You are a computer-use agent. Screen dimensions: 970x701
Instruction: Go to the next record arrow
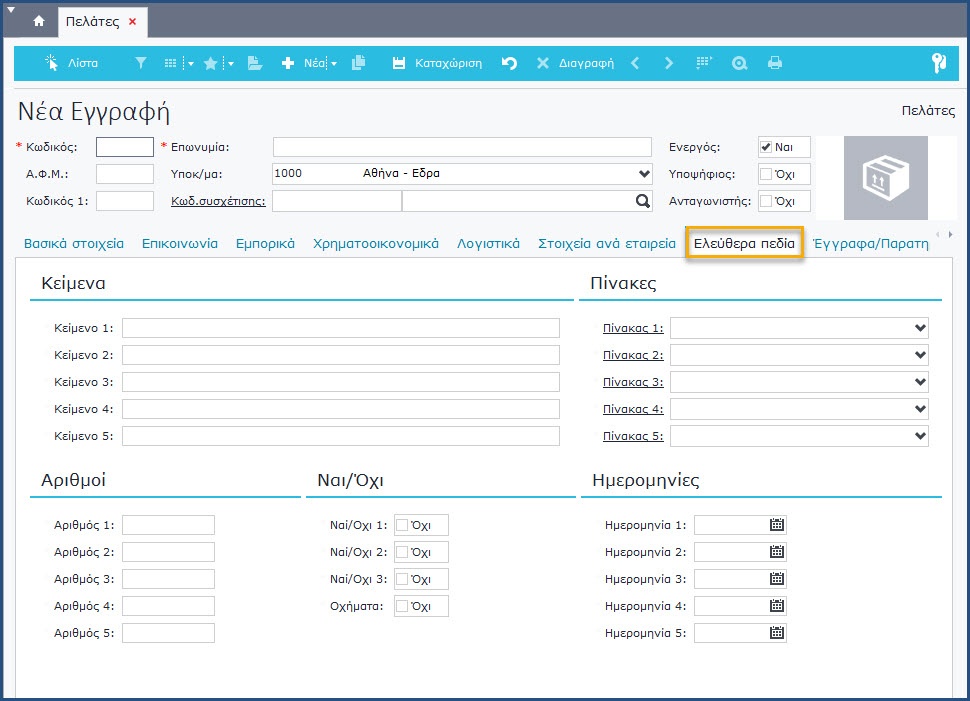669,63
